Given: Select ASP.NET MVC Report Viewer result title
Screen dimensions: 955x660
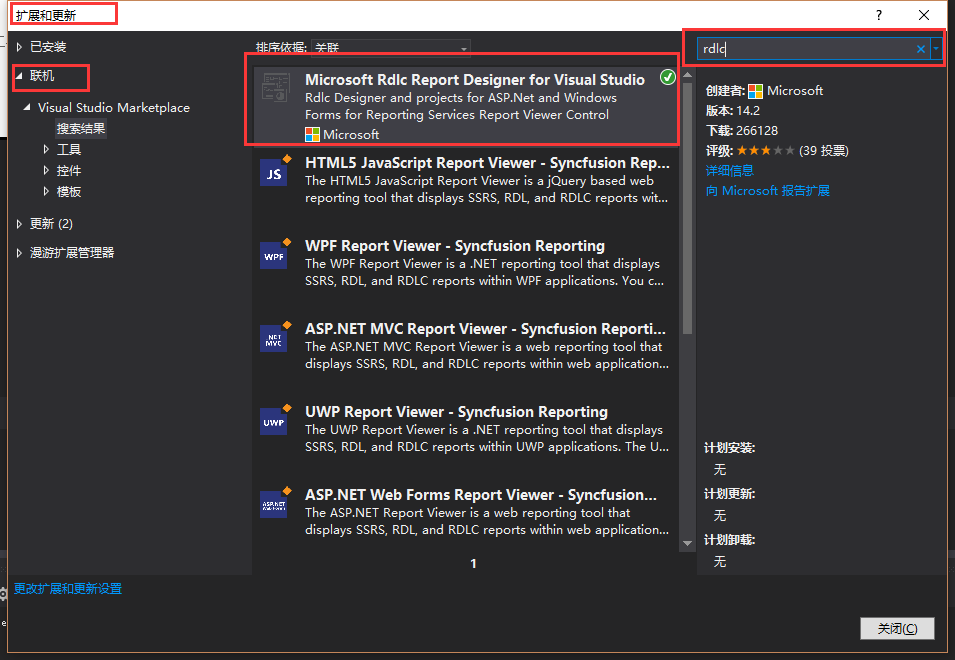Looking at the screenshot, I should pos(485,329).
